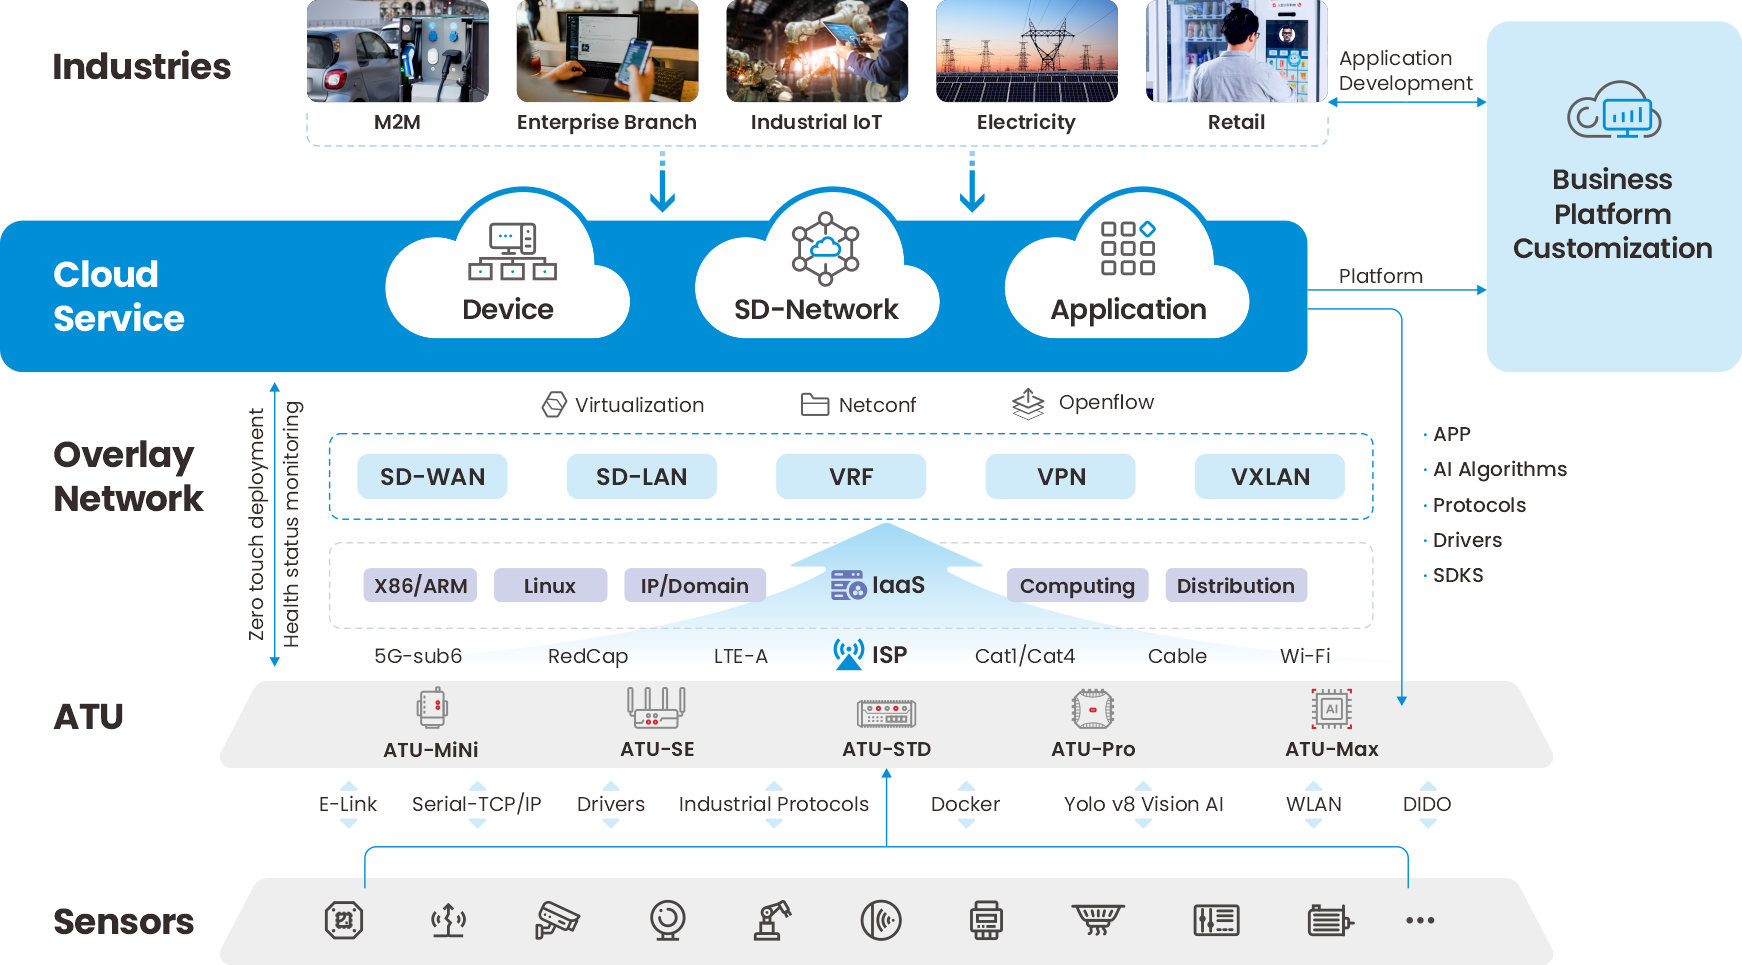Open the Industrial IoT photo

coord(817,52)
